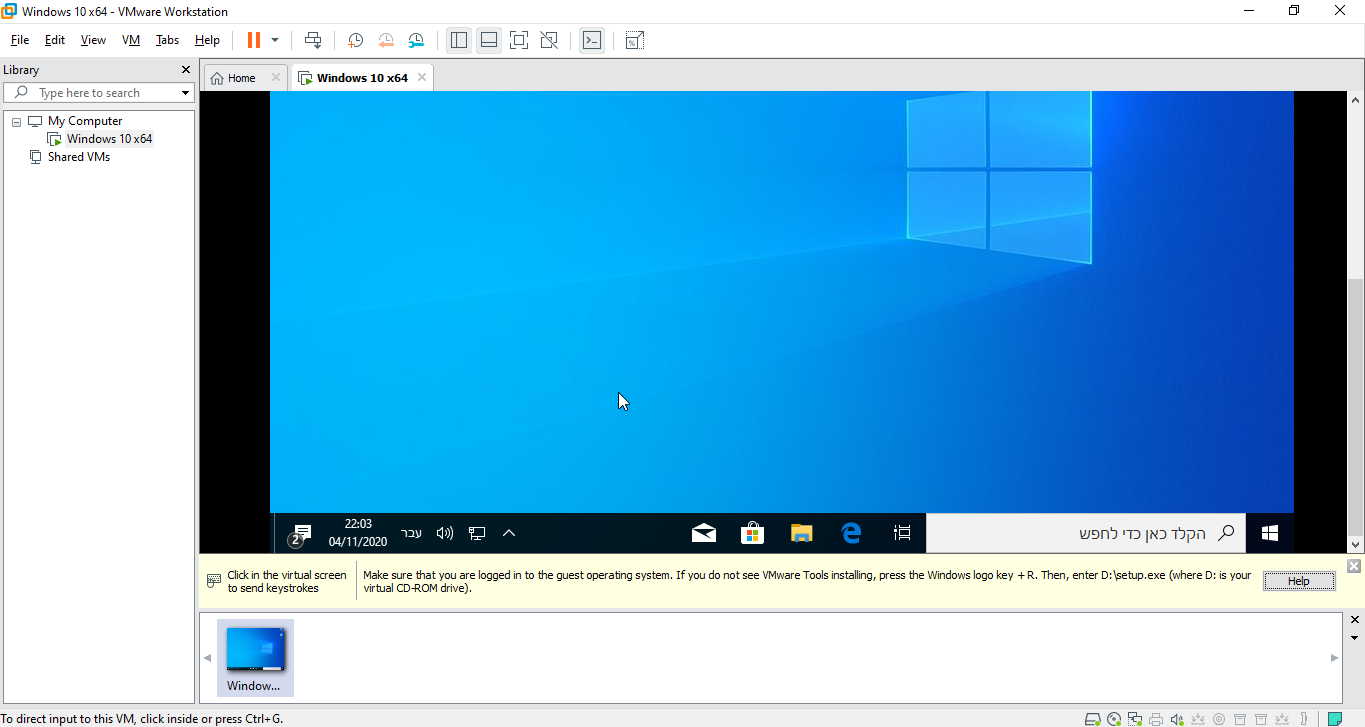This screenshot has height=727, width=1365.
Task: Open the Help menu
Action: coord(207,40)
